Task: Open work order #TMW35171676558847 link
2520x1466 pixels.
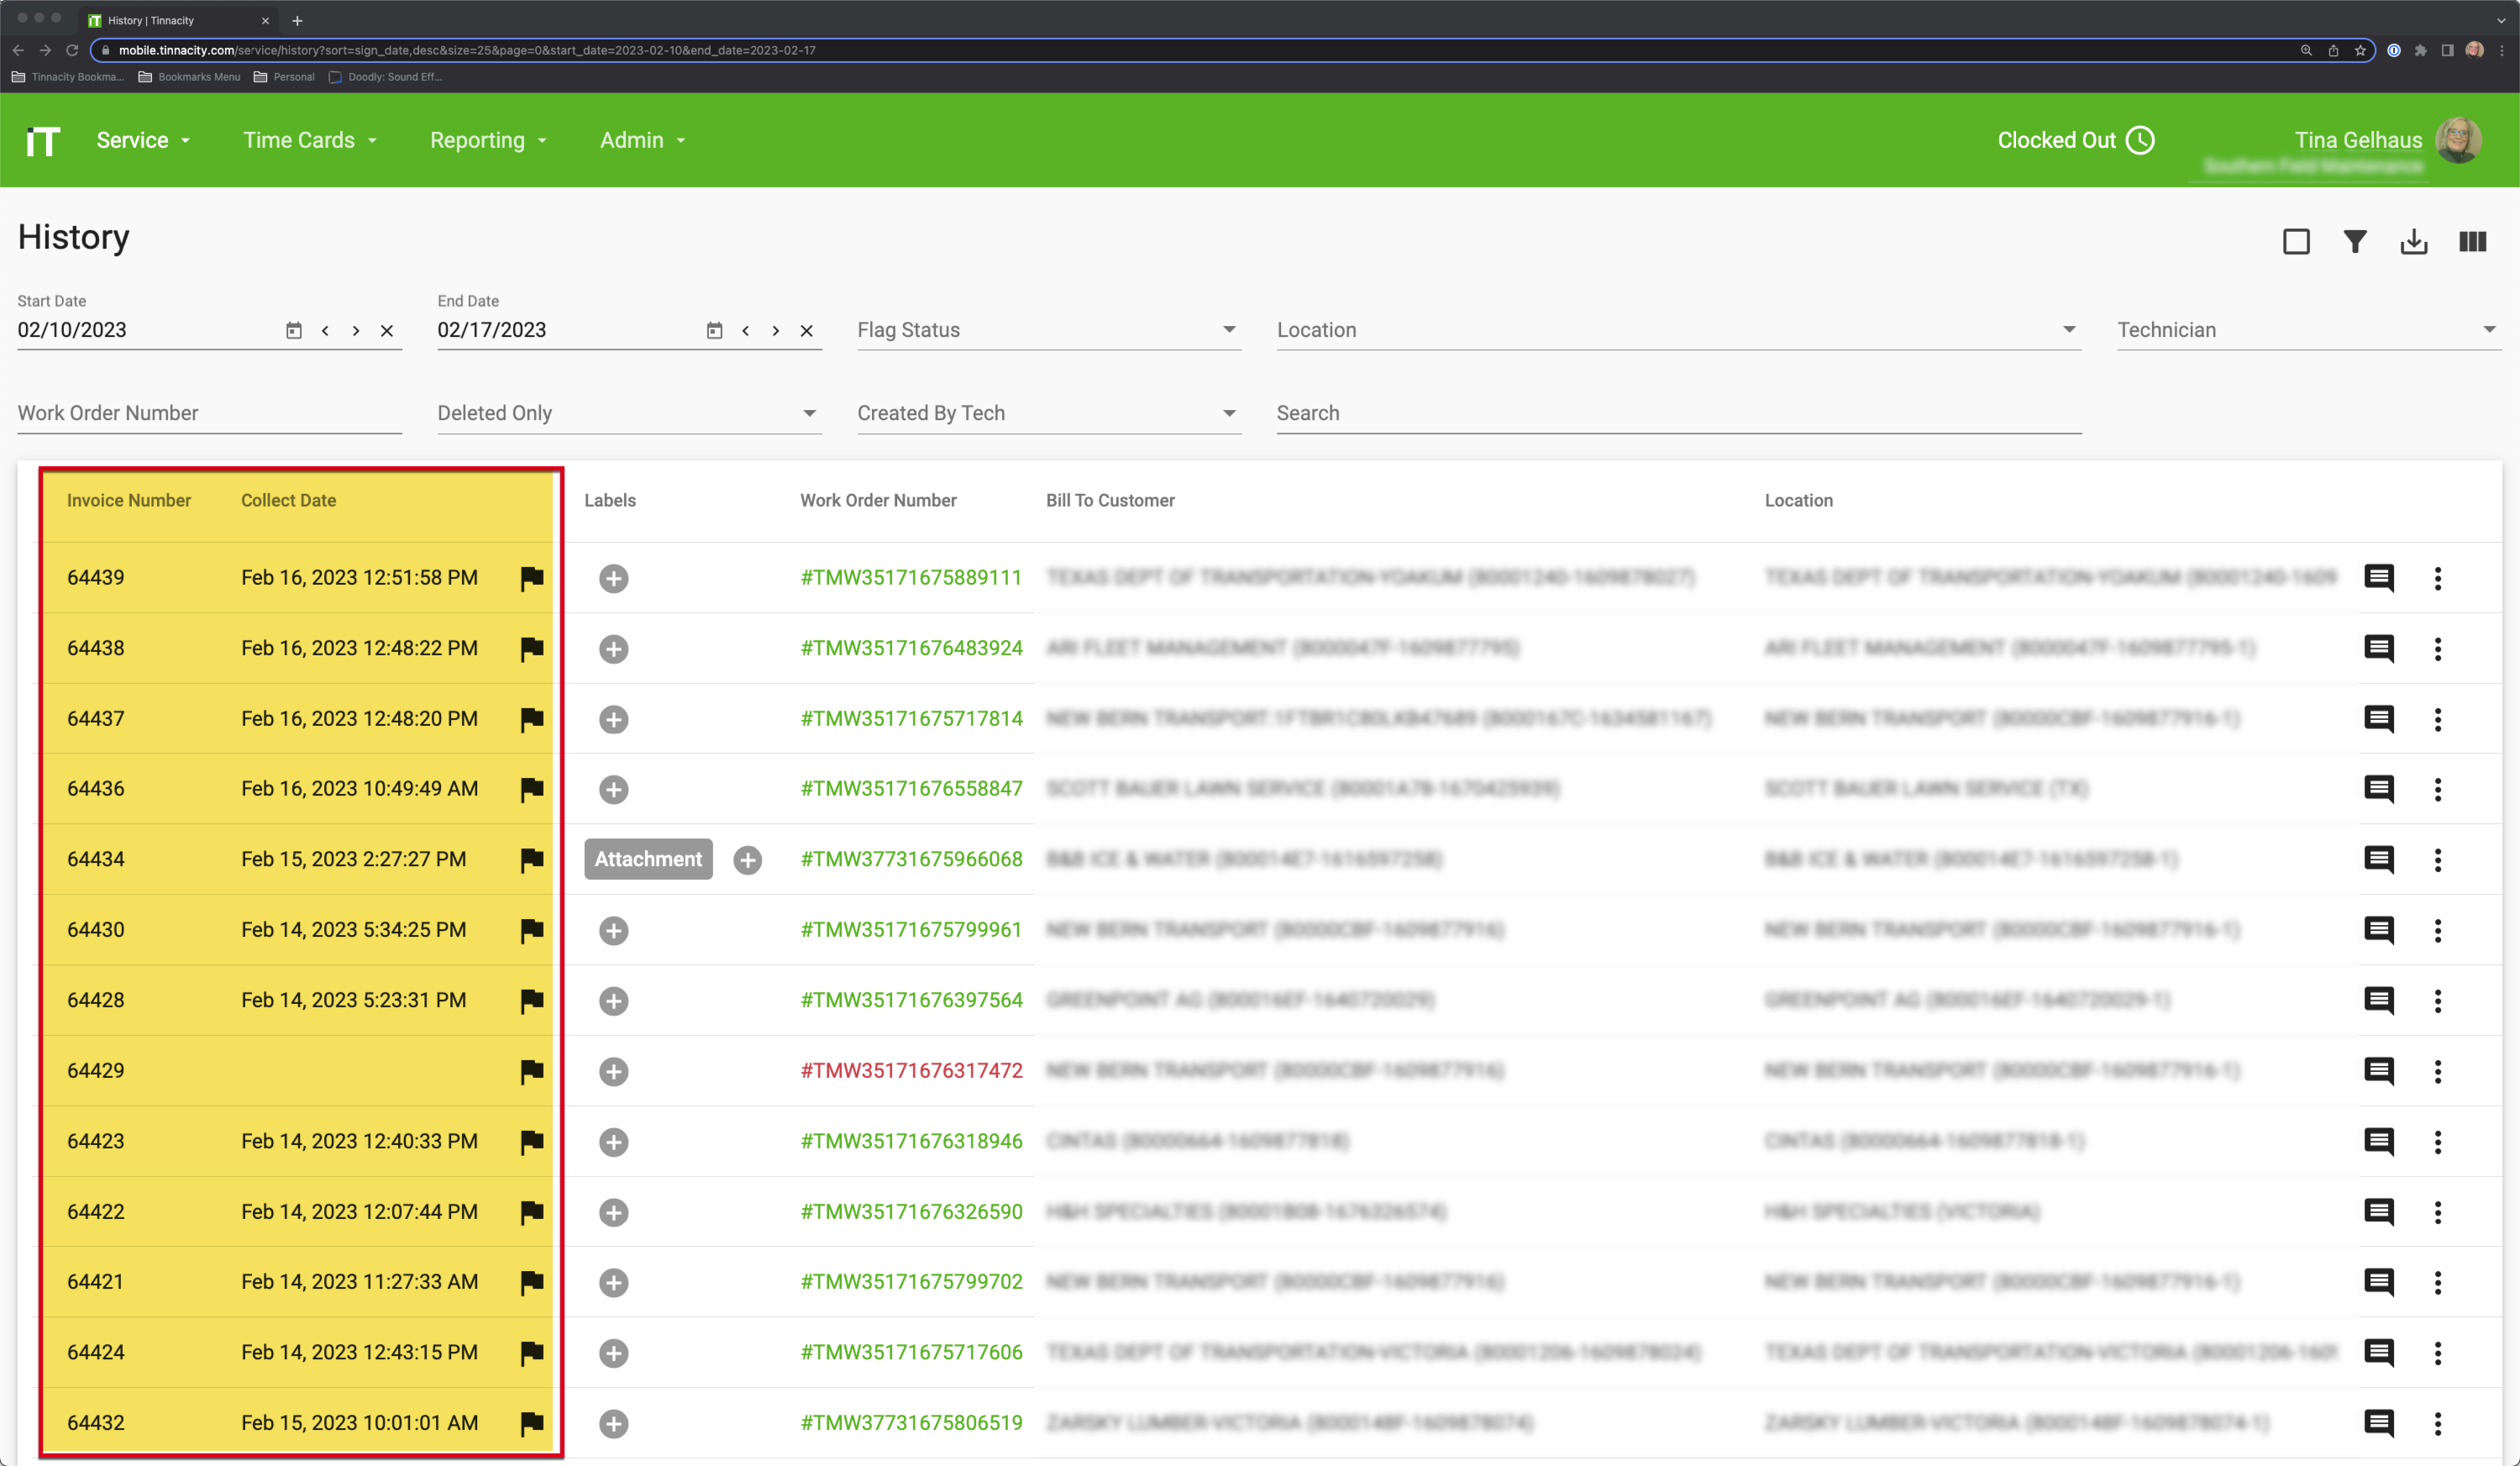Action: [911, 788]
